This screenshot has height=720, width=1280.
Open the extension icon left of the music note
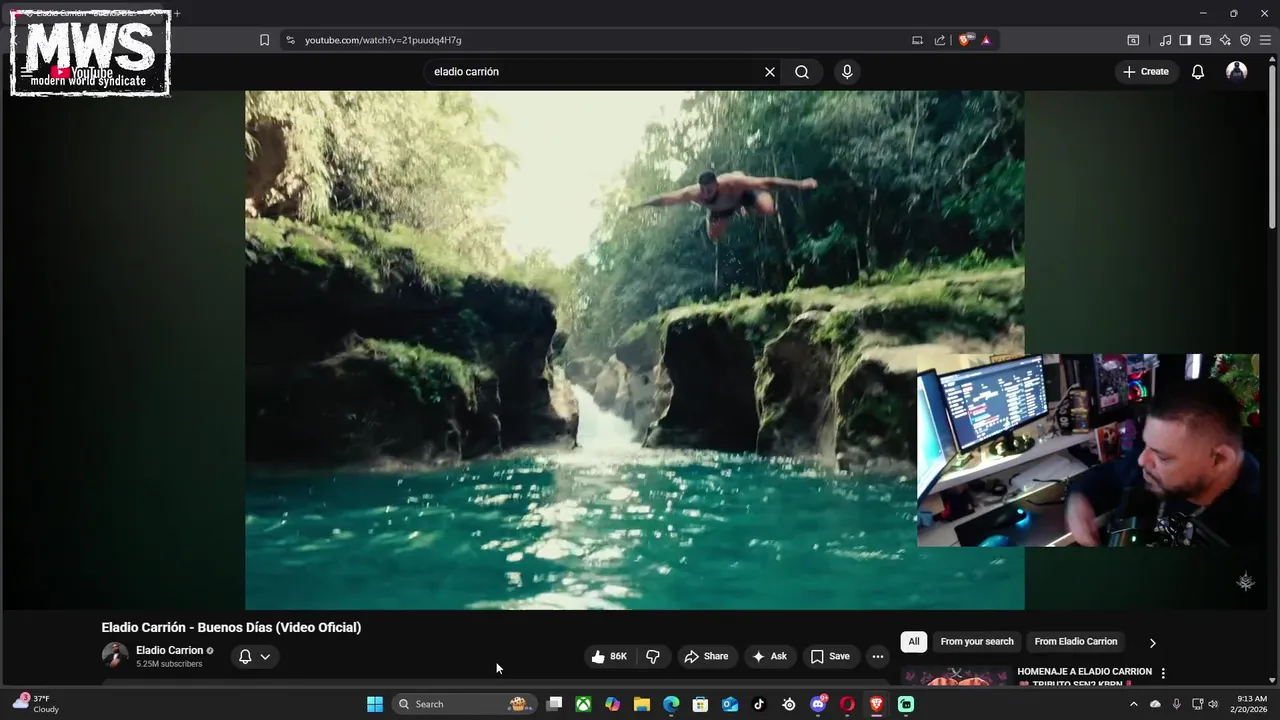pyautogui.click(x=1133, y=40)
